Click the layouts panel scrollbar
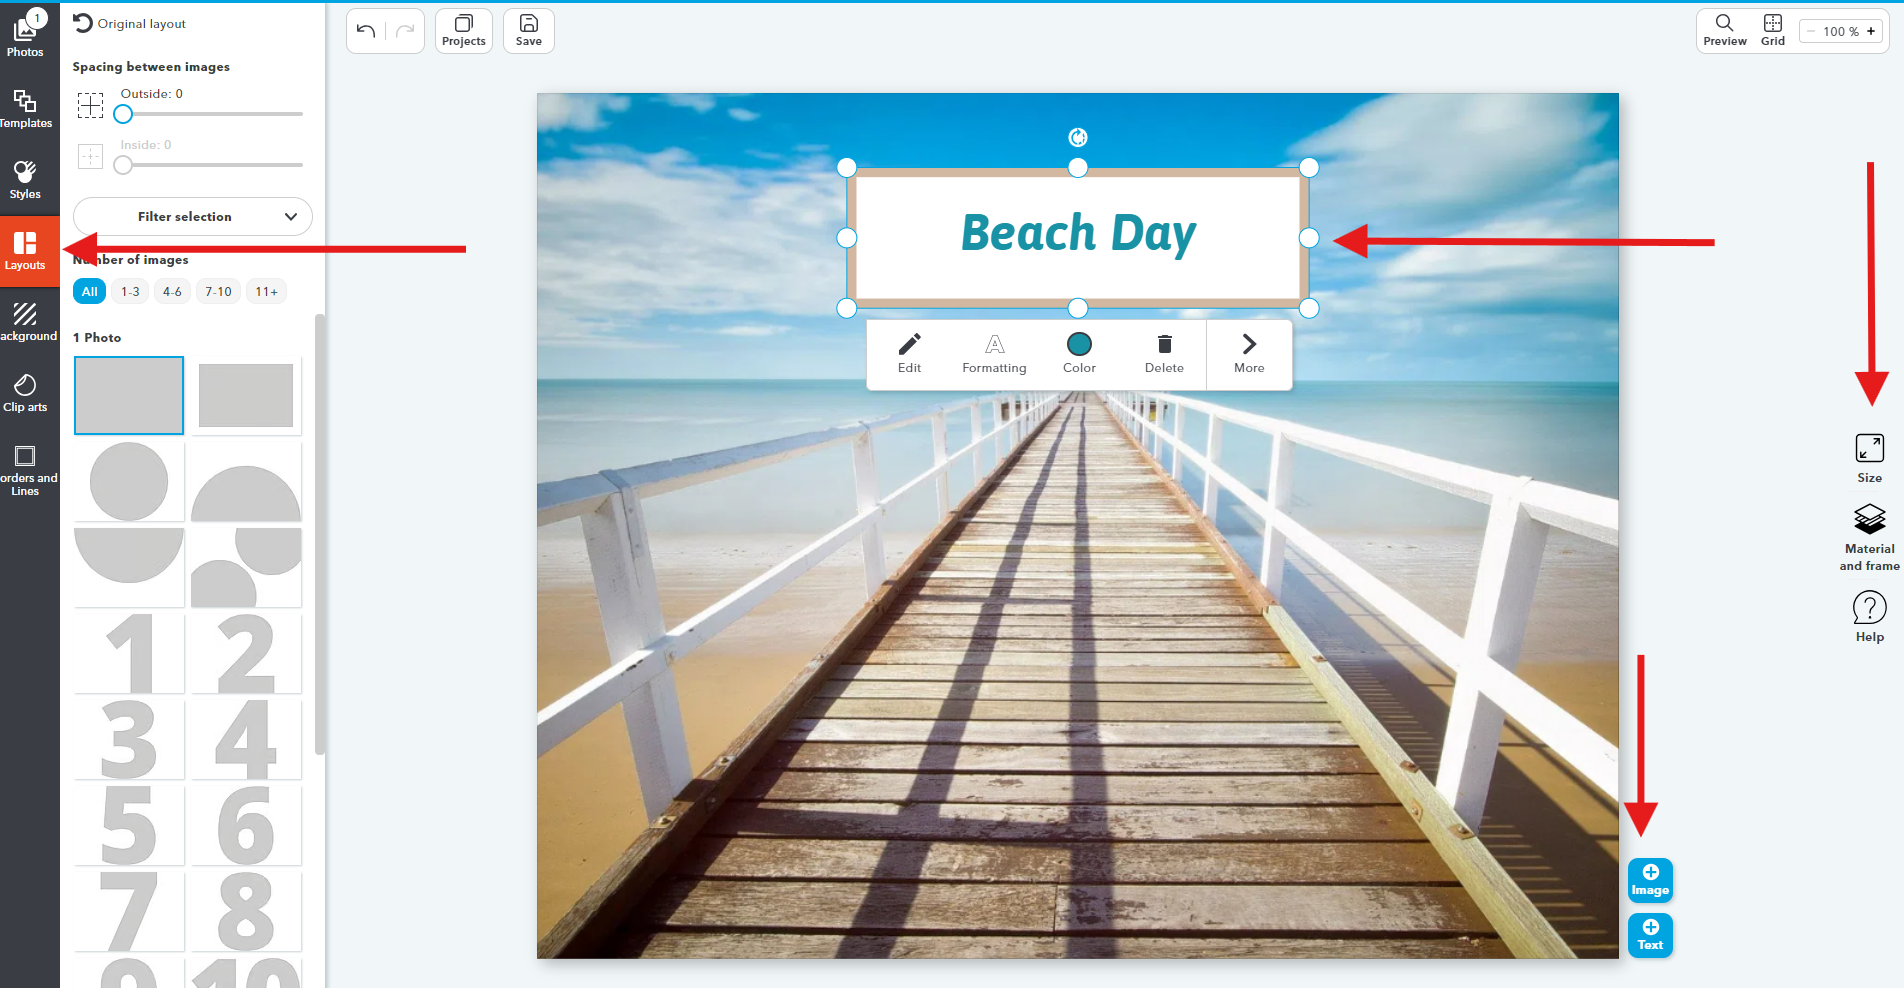Viewport: 1904px width, 988px height. point(320,535)
